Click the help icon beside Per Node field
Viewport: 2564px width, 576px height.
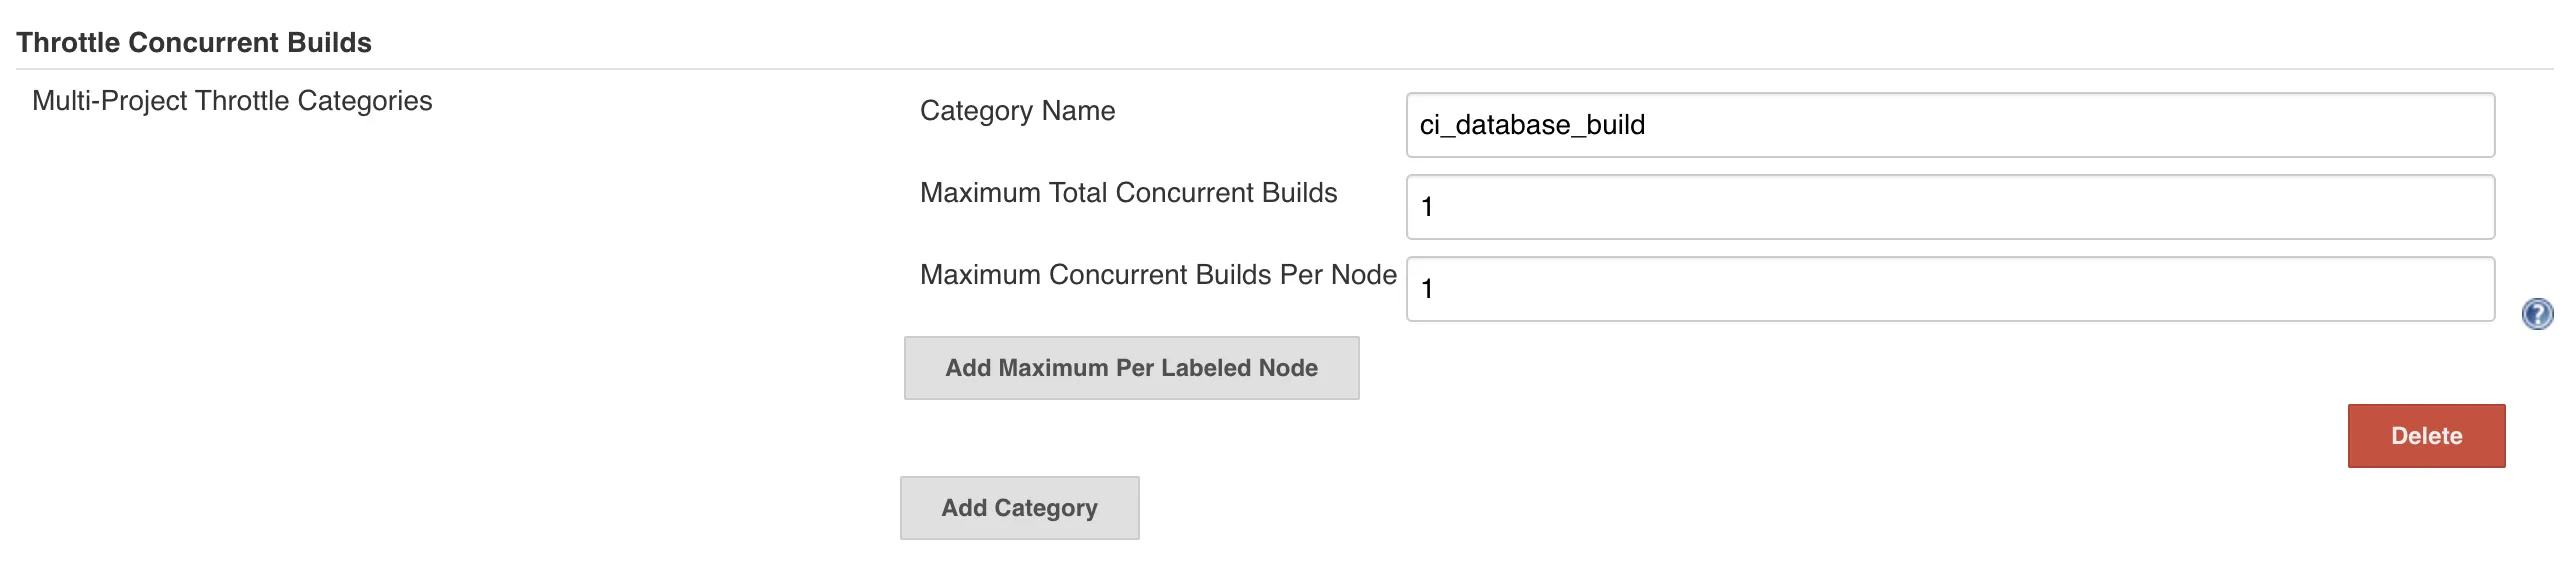coord(2537,314)
